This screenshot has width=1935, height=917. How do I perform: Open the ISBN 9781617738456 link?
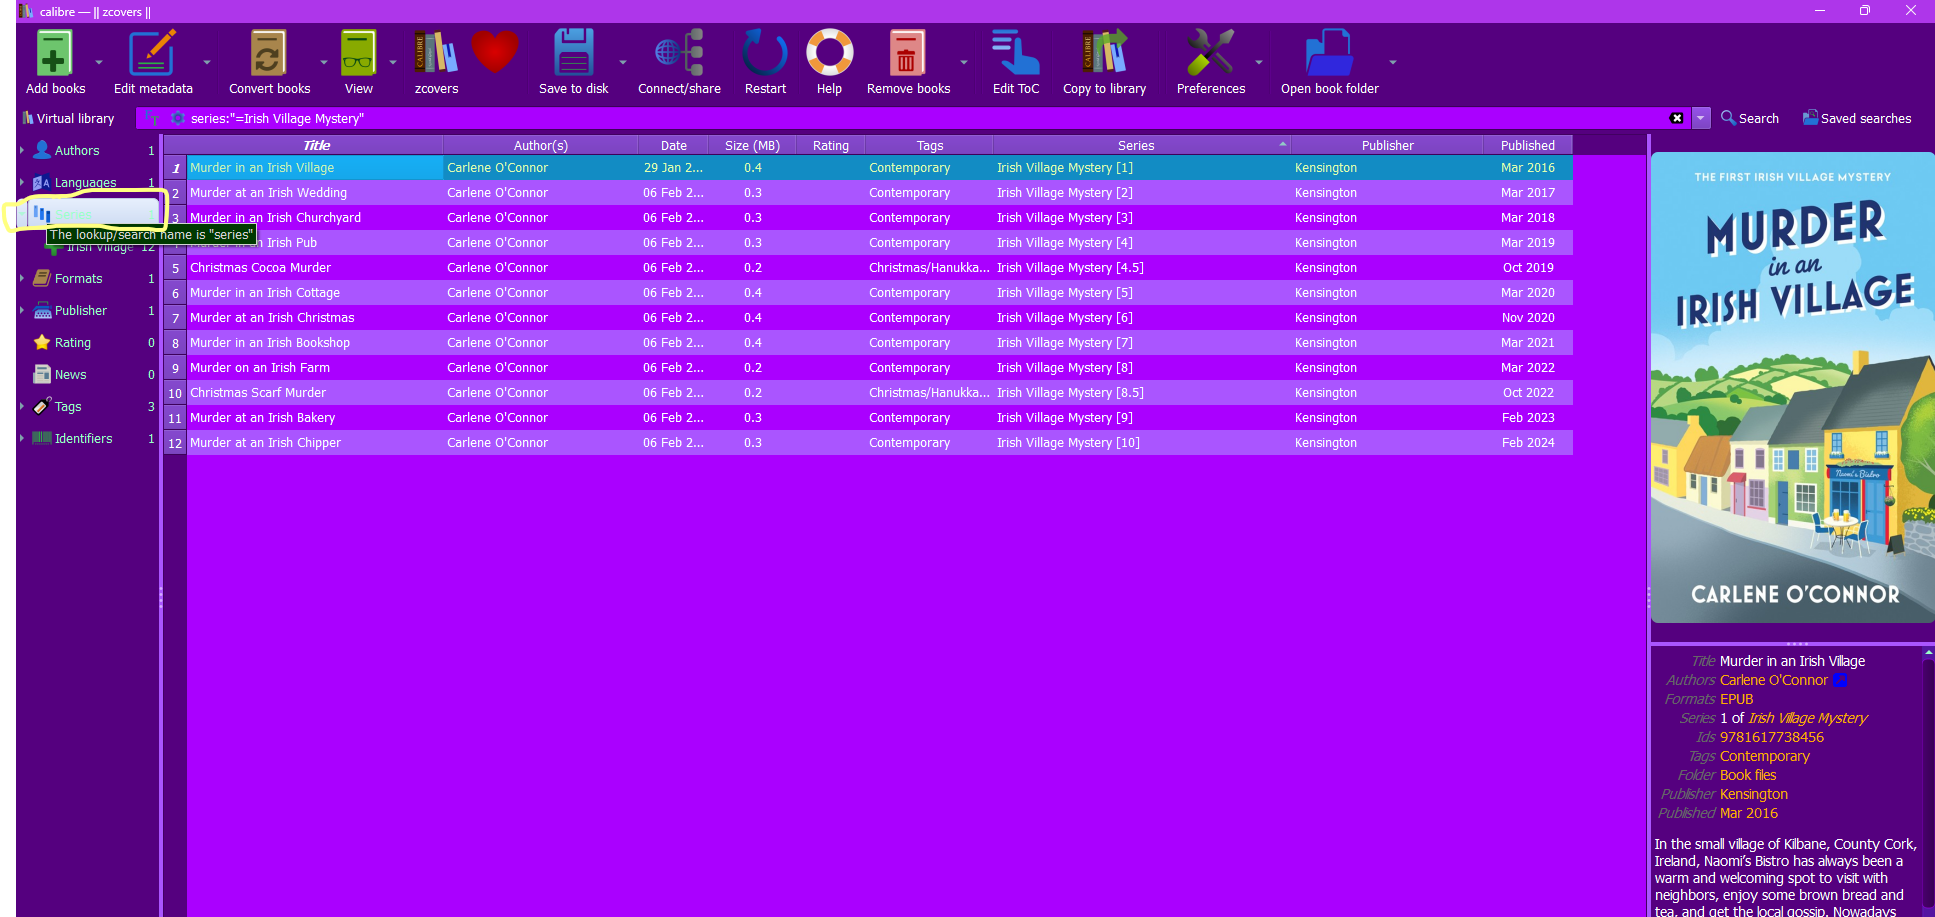1772,737
